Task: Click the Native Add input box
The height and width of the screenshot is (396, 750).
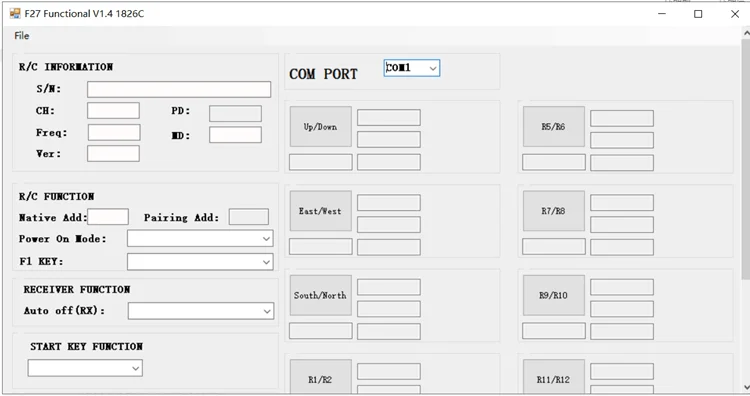Action: pyautogui.click(x=108, y=217)
